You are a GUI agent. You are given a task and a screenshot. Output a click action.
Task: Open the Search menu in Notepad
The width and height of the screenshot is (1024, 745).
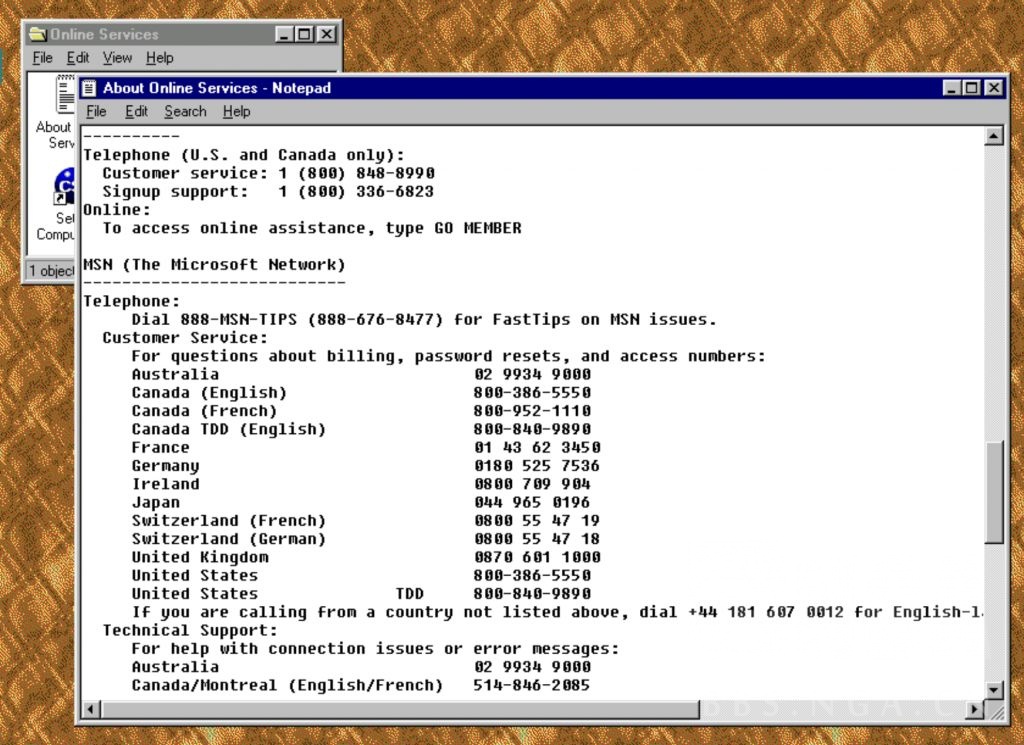pos(185,111)
